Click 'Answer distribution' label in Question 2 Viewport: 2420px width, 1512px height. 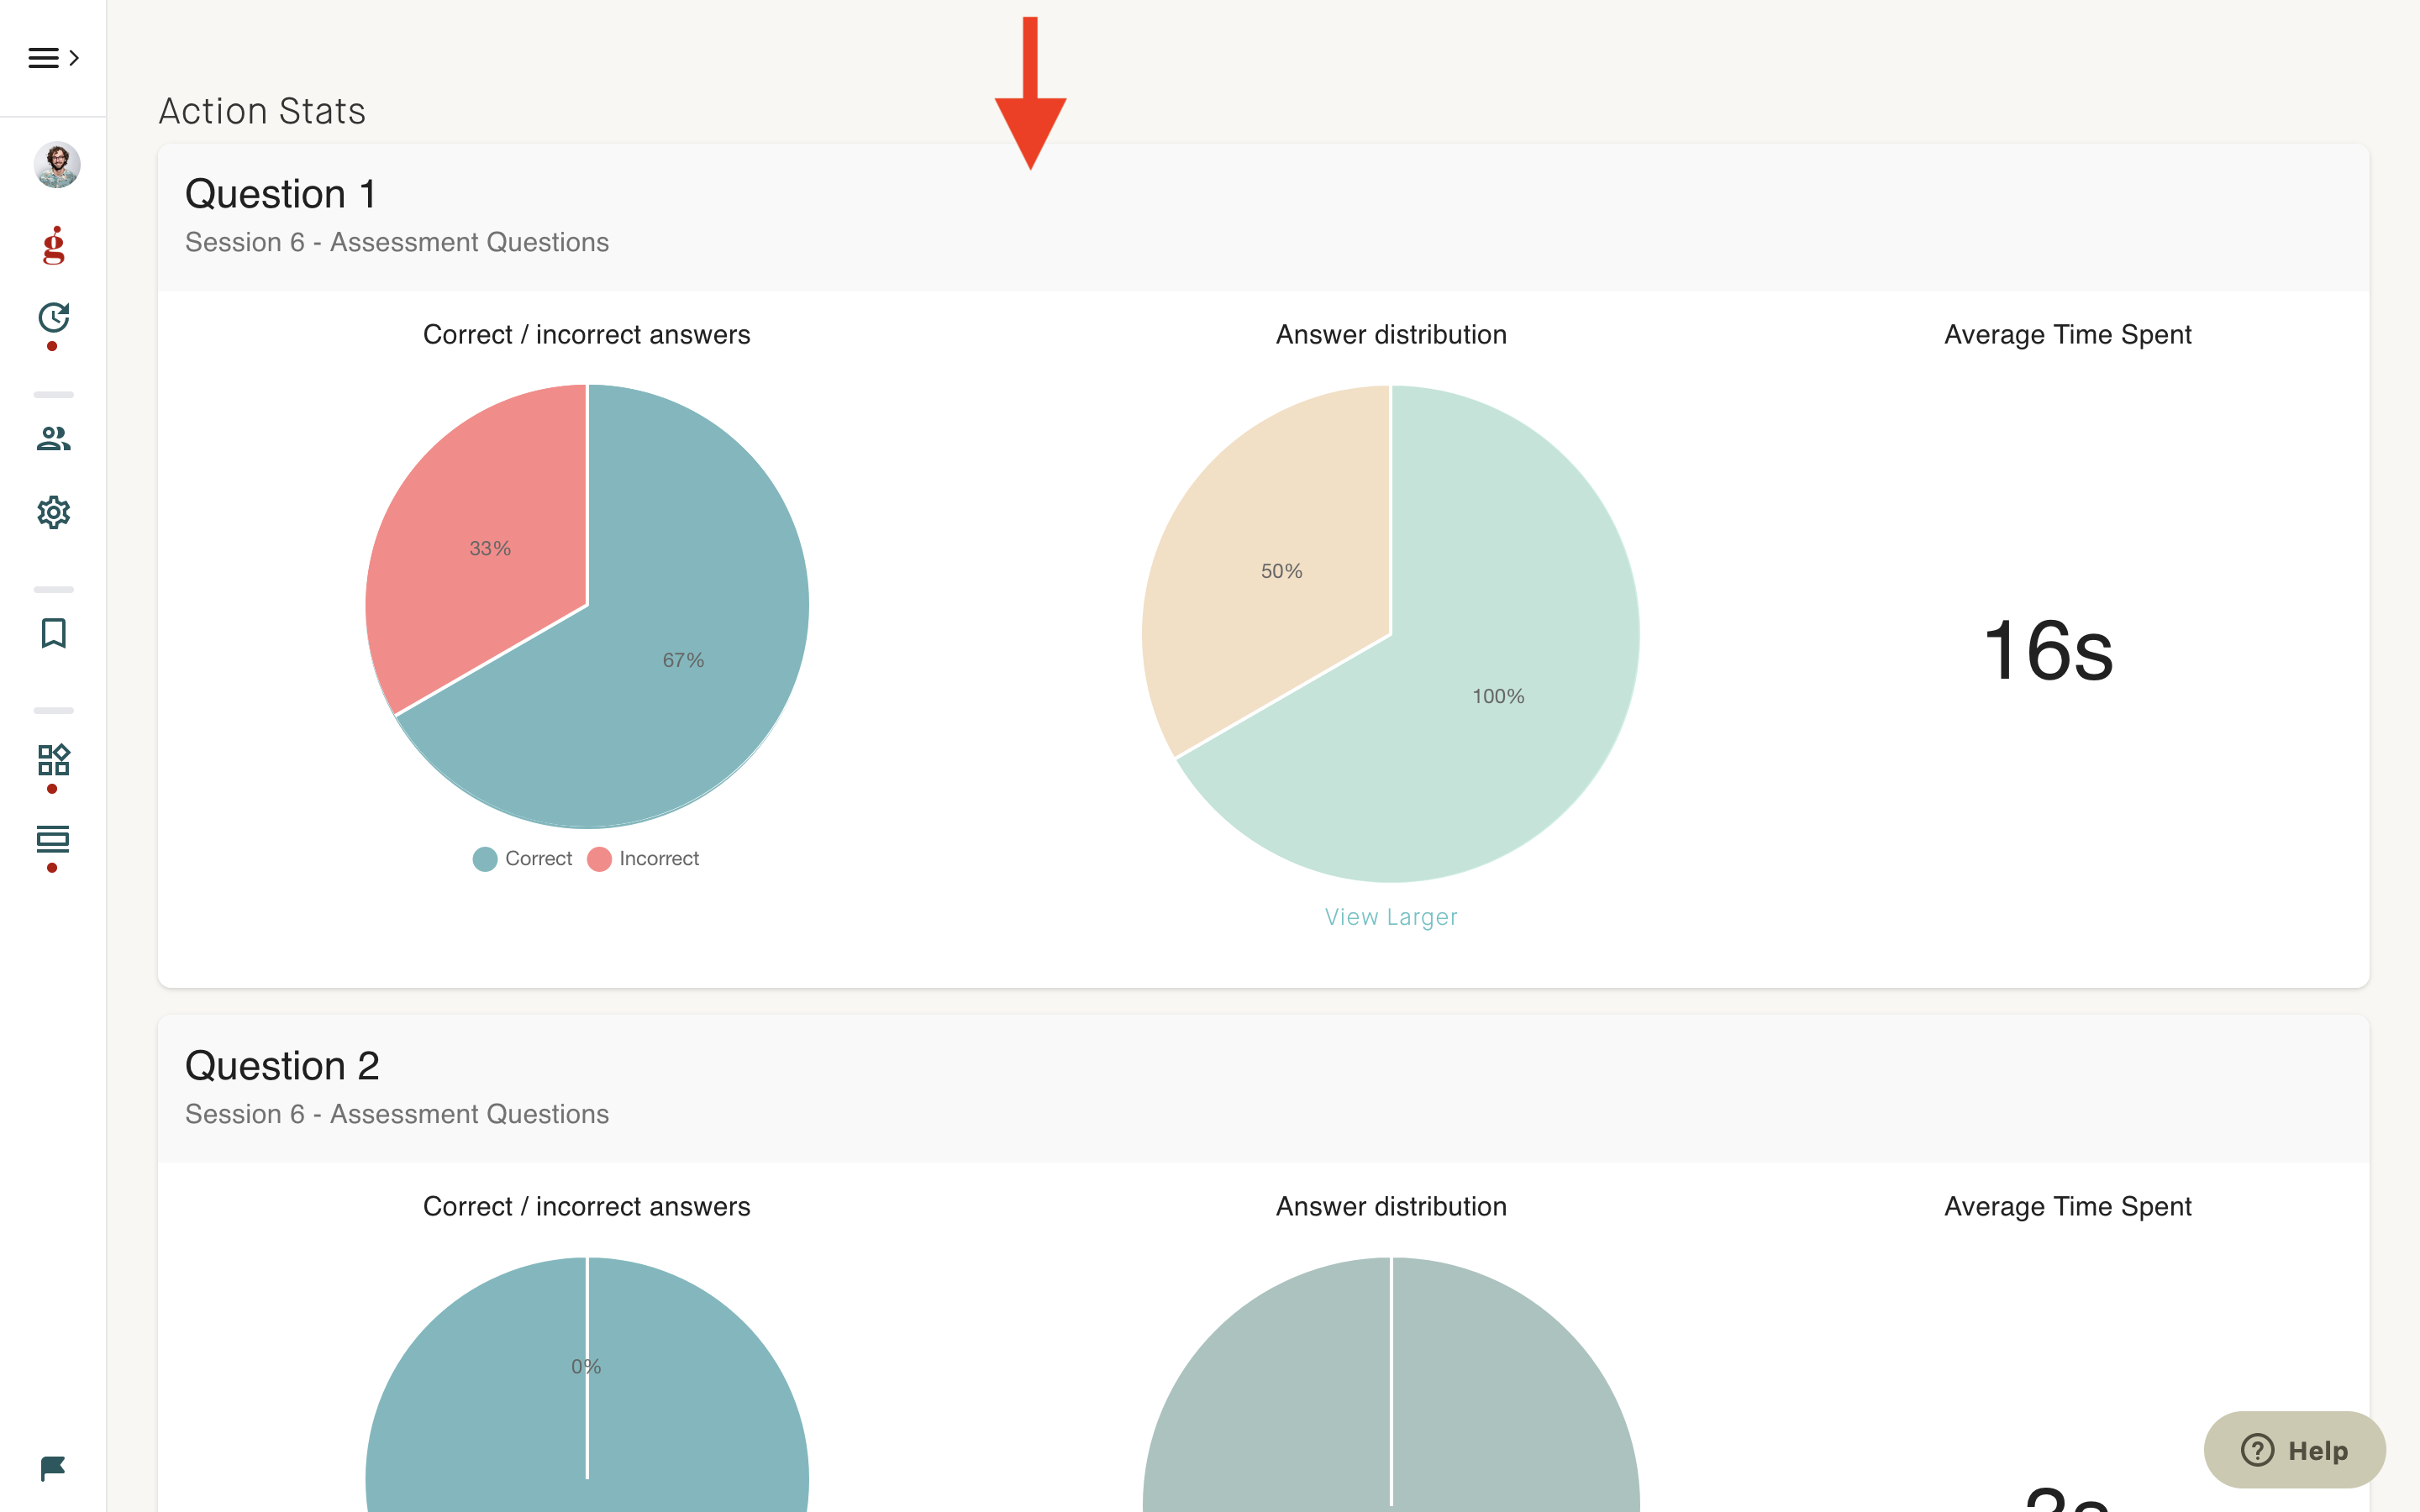1391,1206
